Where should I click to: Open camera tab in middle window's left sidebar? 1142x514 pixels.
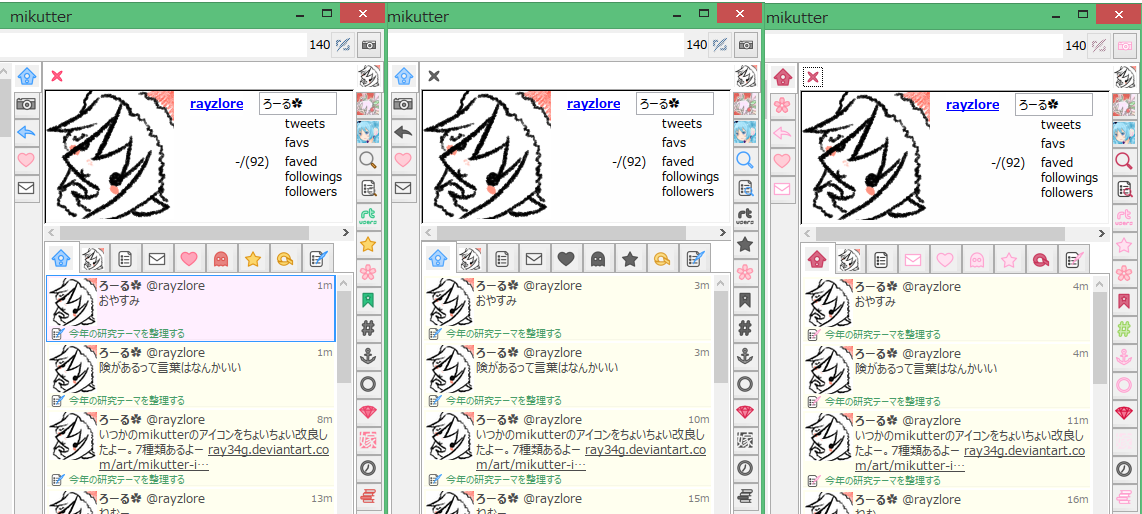point(403,104)
